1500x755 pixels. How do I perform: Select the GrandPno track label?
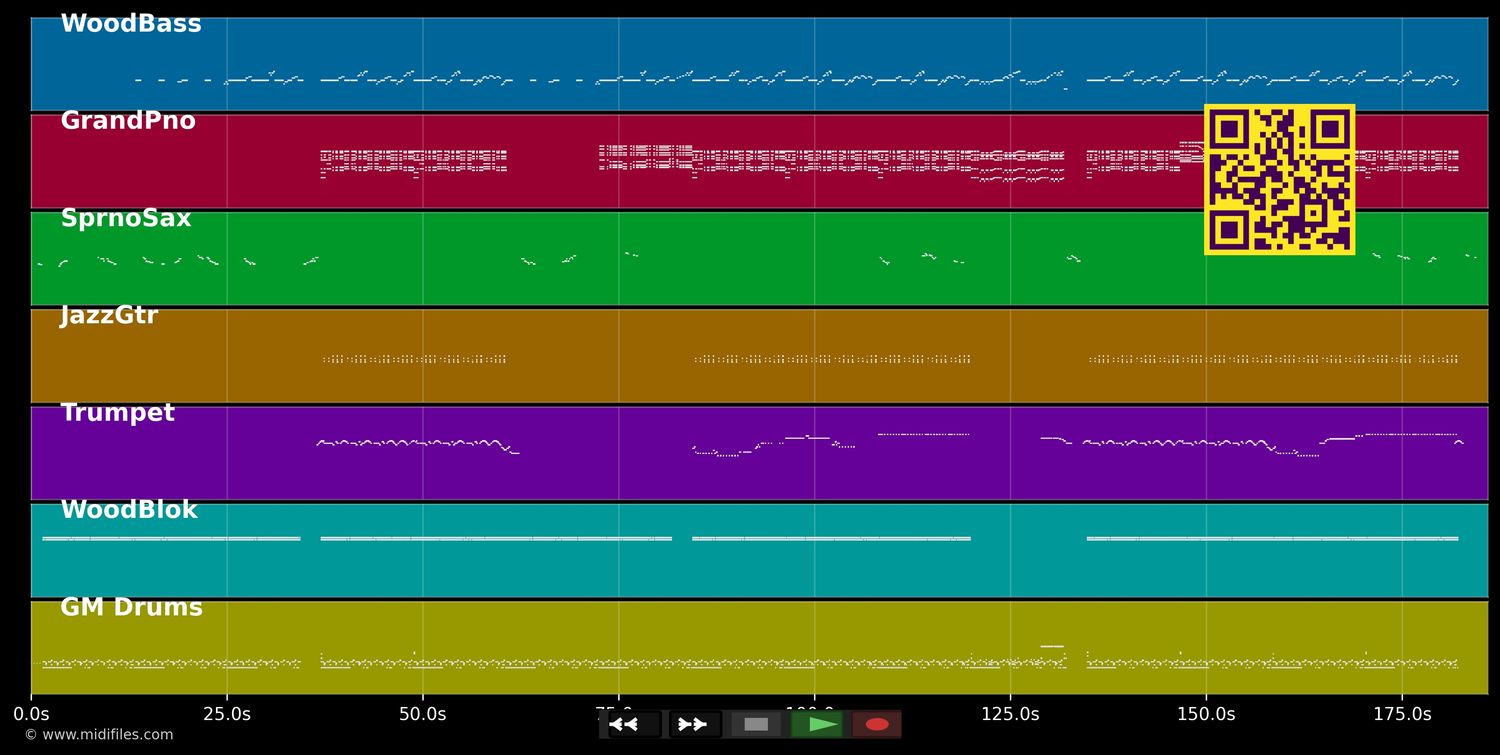128,122
